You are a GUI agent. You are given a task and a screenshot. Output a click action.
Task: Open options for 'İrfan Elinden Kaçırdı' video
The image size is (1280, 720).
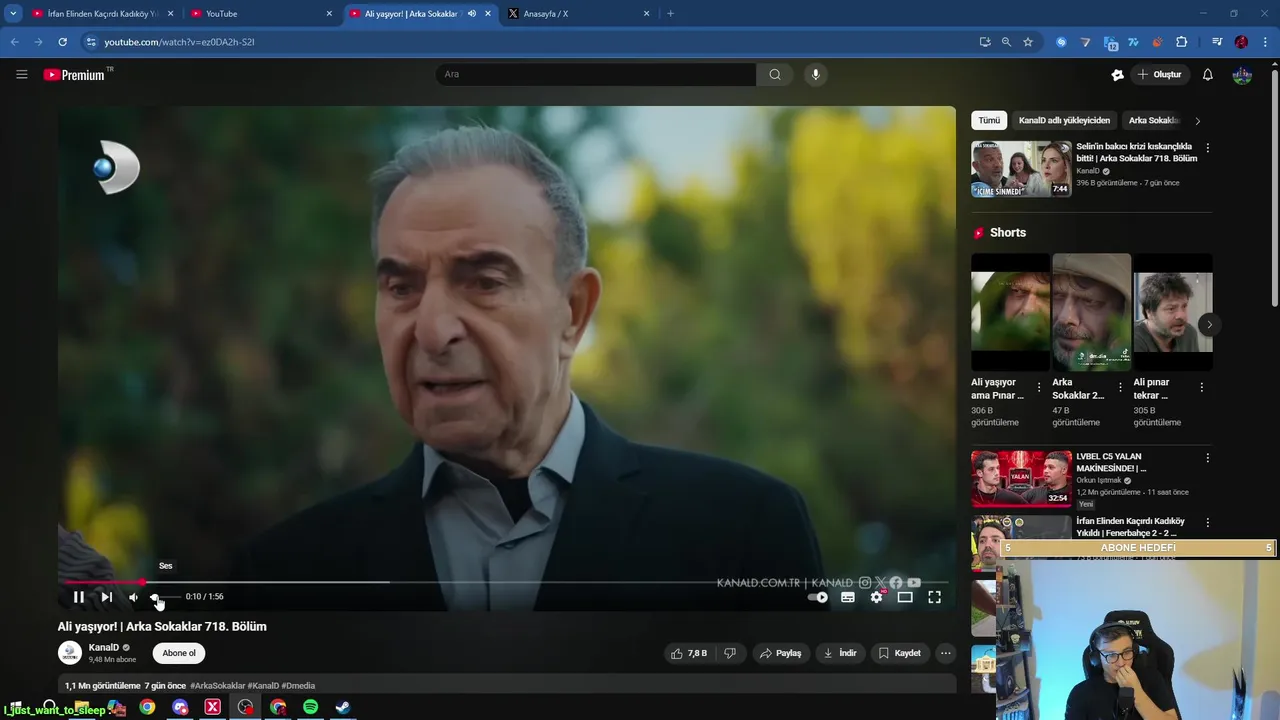(1207, 522)
